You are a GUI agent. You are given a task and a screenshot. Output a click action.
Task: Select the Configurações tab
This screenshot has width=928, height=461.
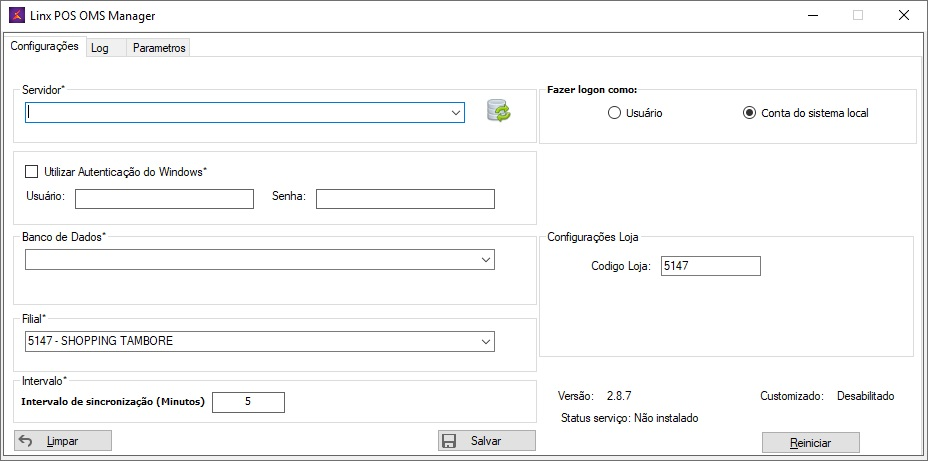[x=44, y=46]
